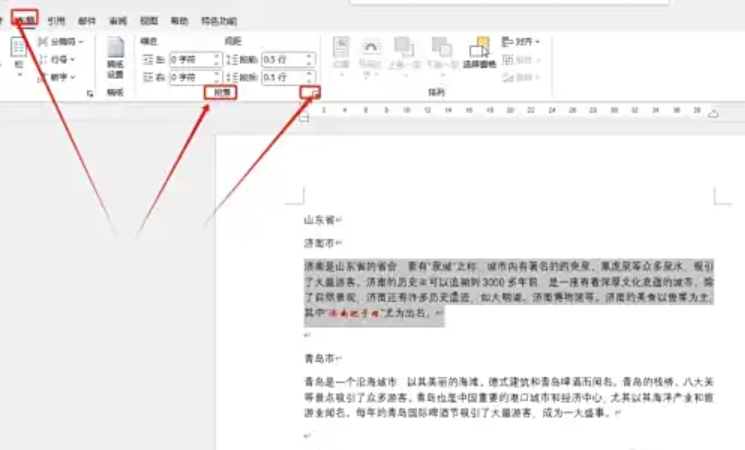Open the 组合 group dropdown

521,60
